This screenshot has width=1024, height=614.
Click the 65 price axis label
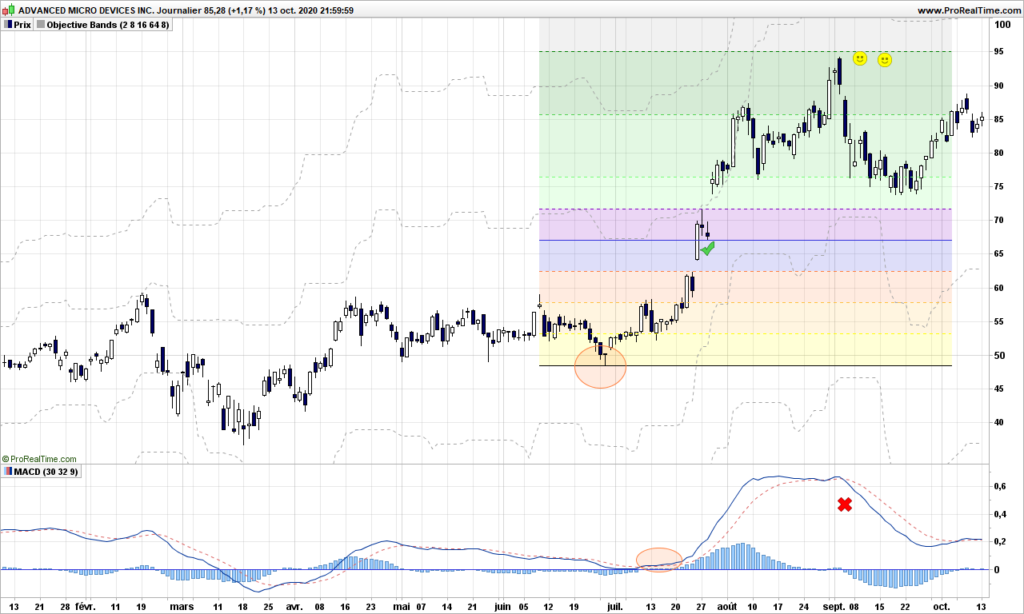(999, 254)
